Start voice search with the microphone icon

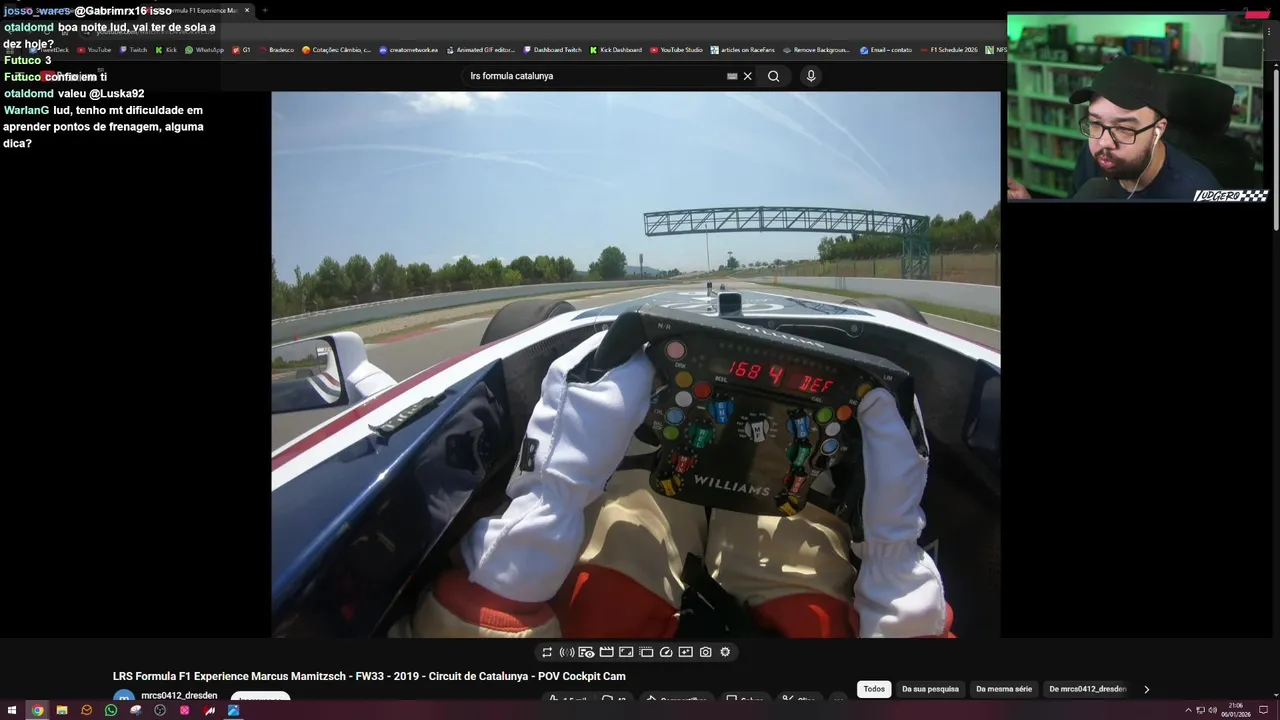click(x=811, y=76)
